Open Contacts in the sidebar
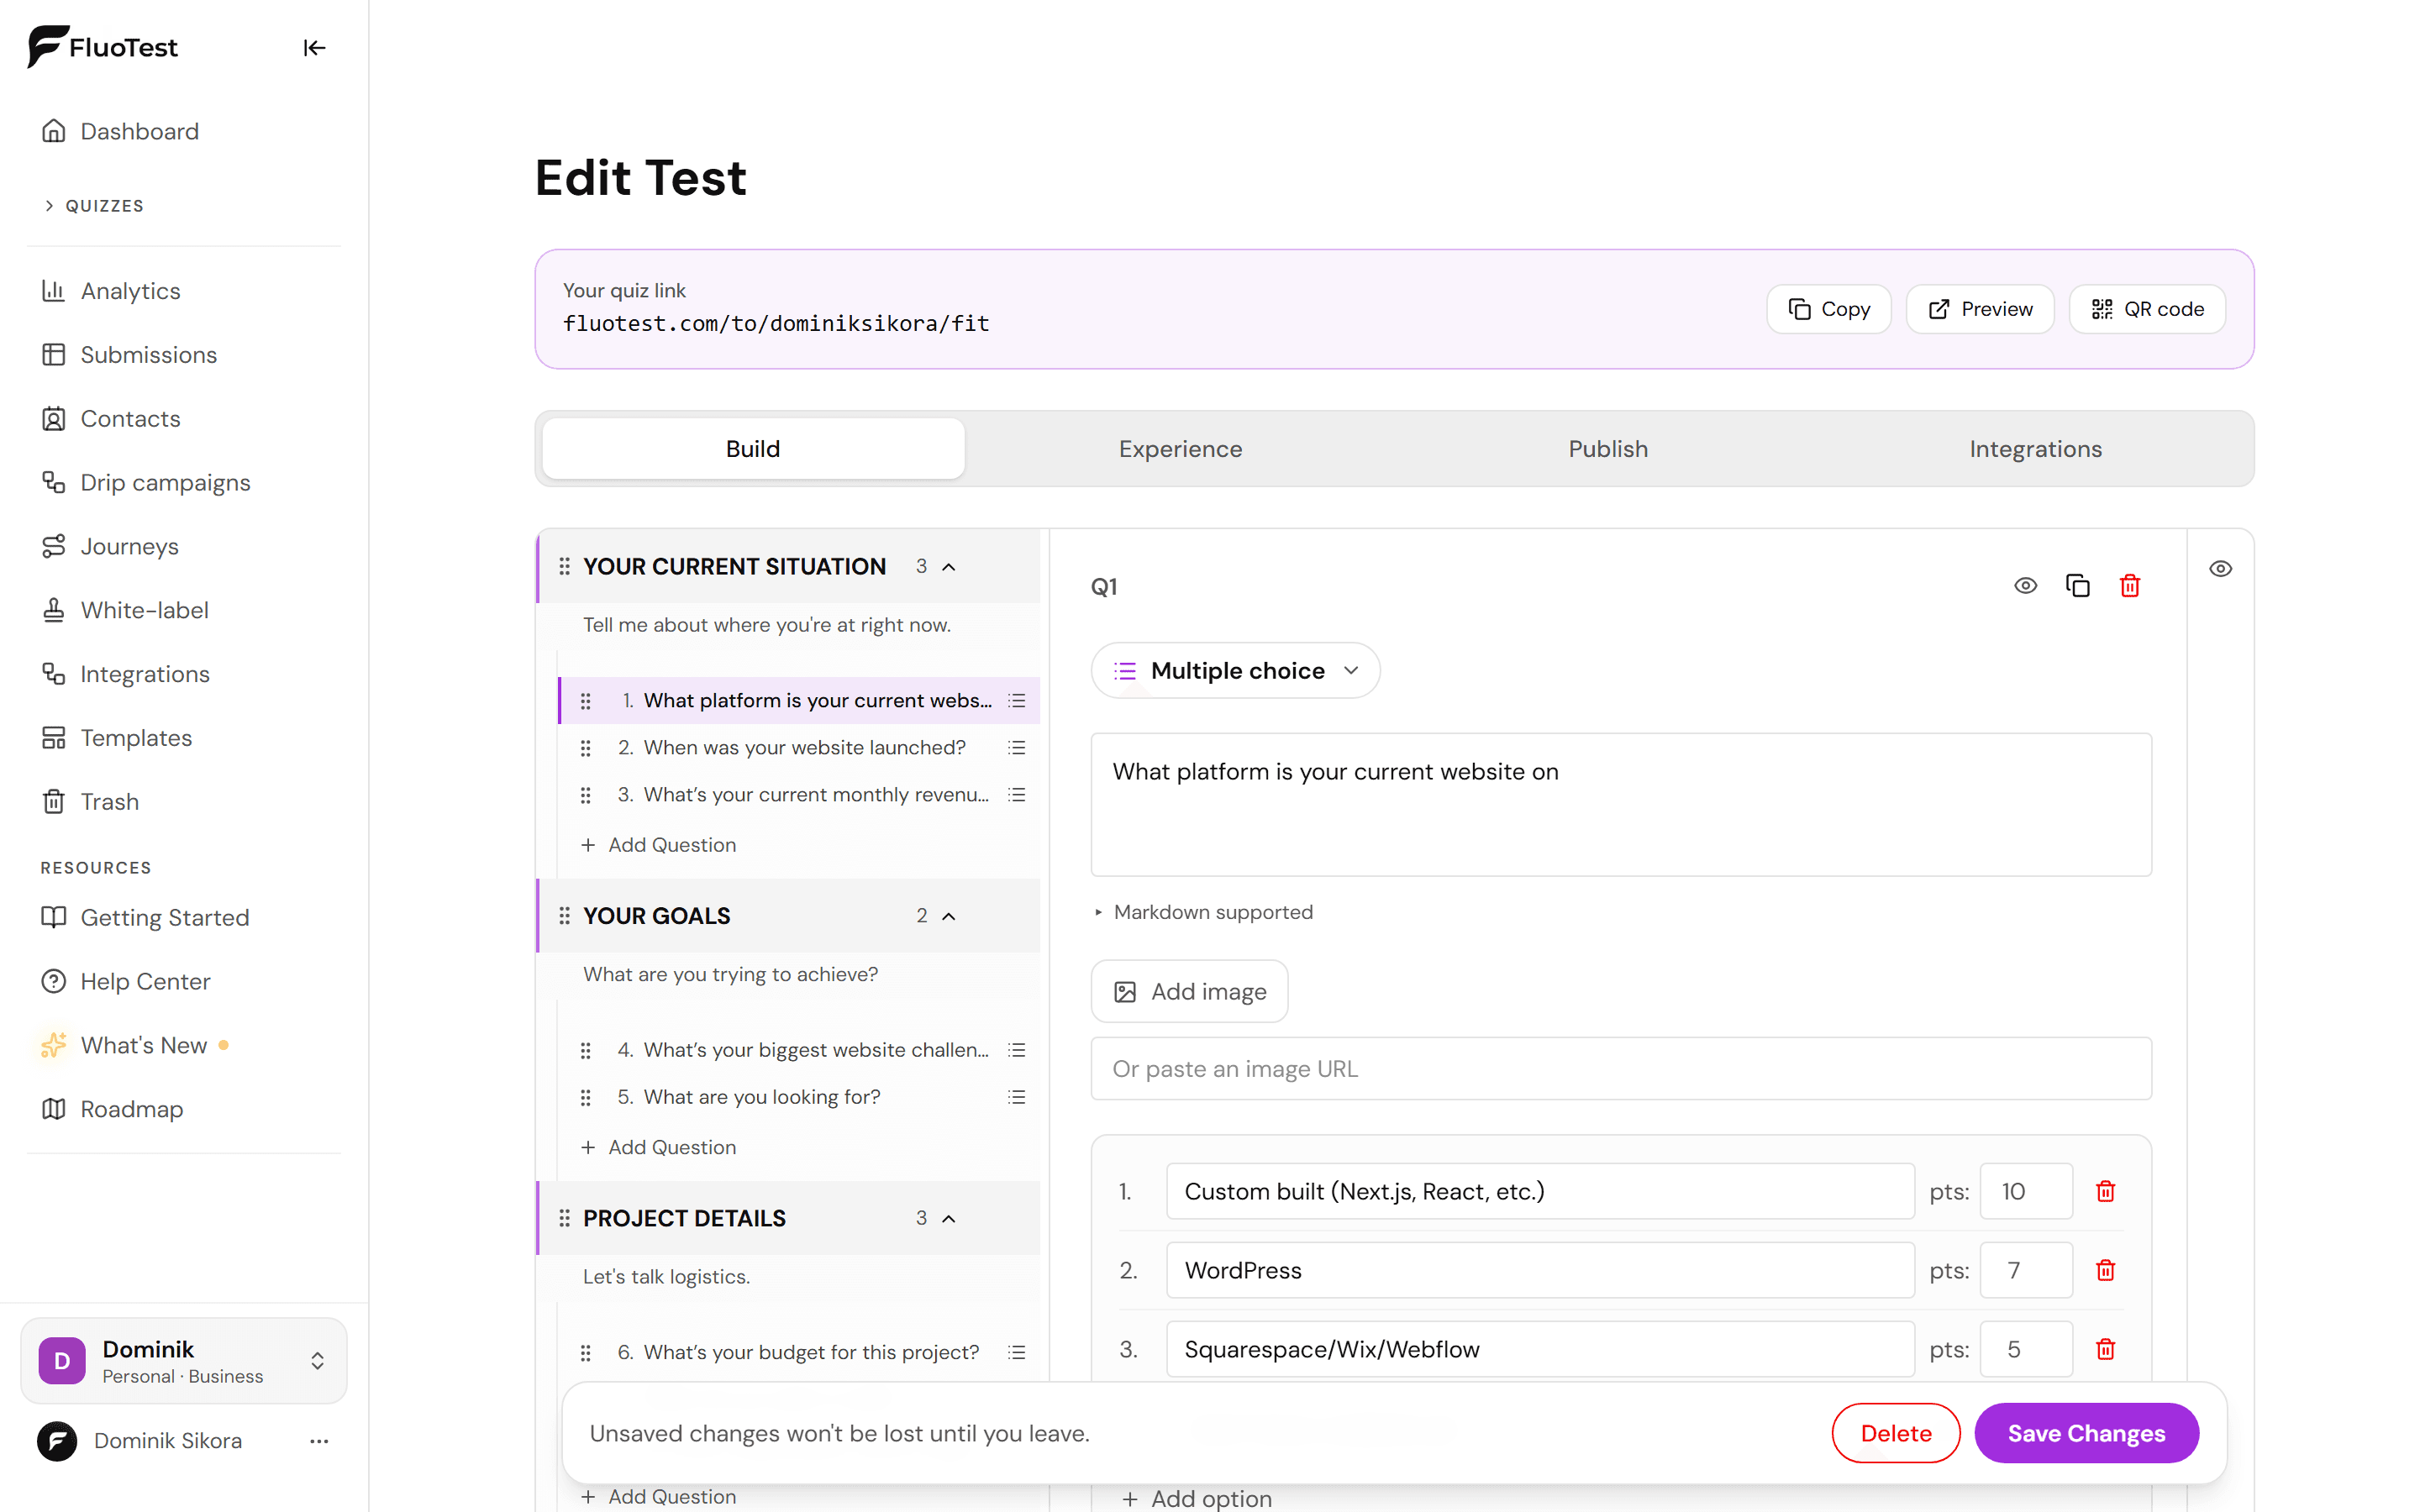The height and width of the screenshot is (1512, 2420). coord(111,419)
